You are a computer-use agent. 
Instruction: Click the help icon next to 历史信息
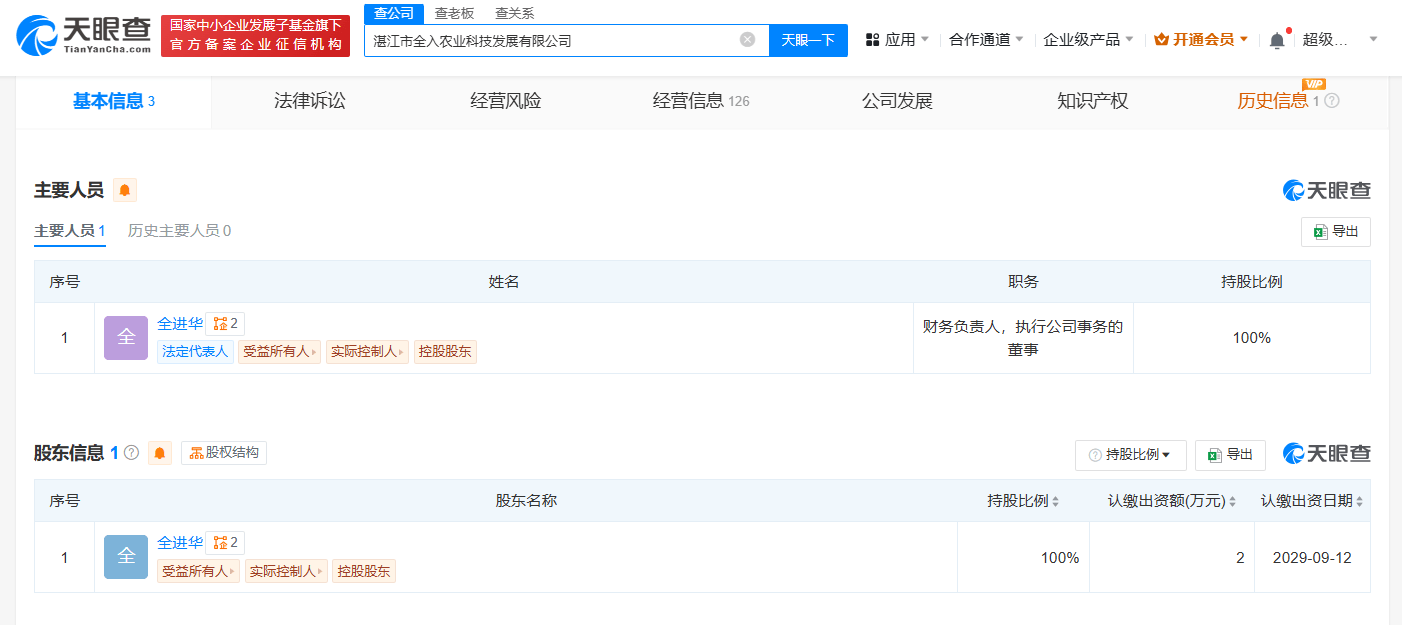point(1332,101)
